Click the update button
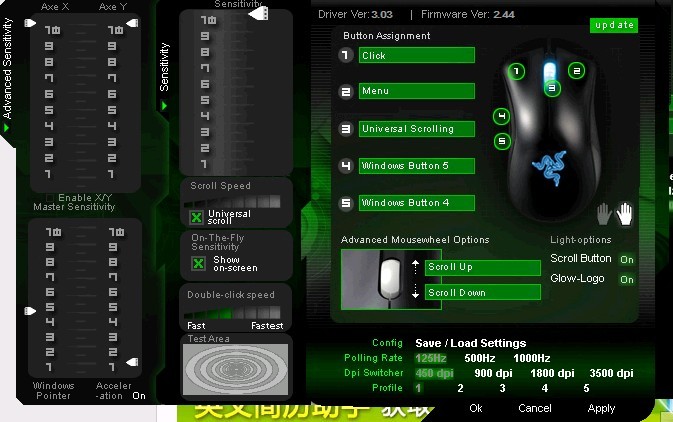Image resolution: width=673 pixels, height=422 pixels. tap(614, 25)
